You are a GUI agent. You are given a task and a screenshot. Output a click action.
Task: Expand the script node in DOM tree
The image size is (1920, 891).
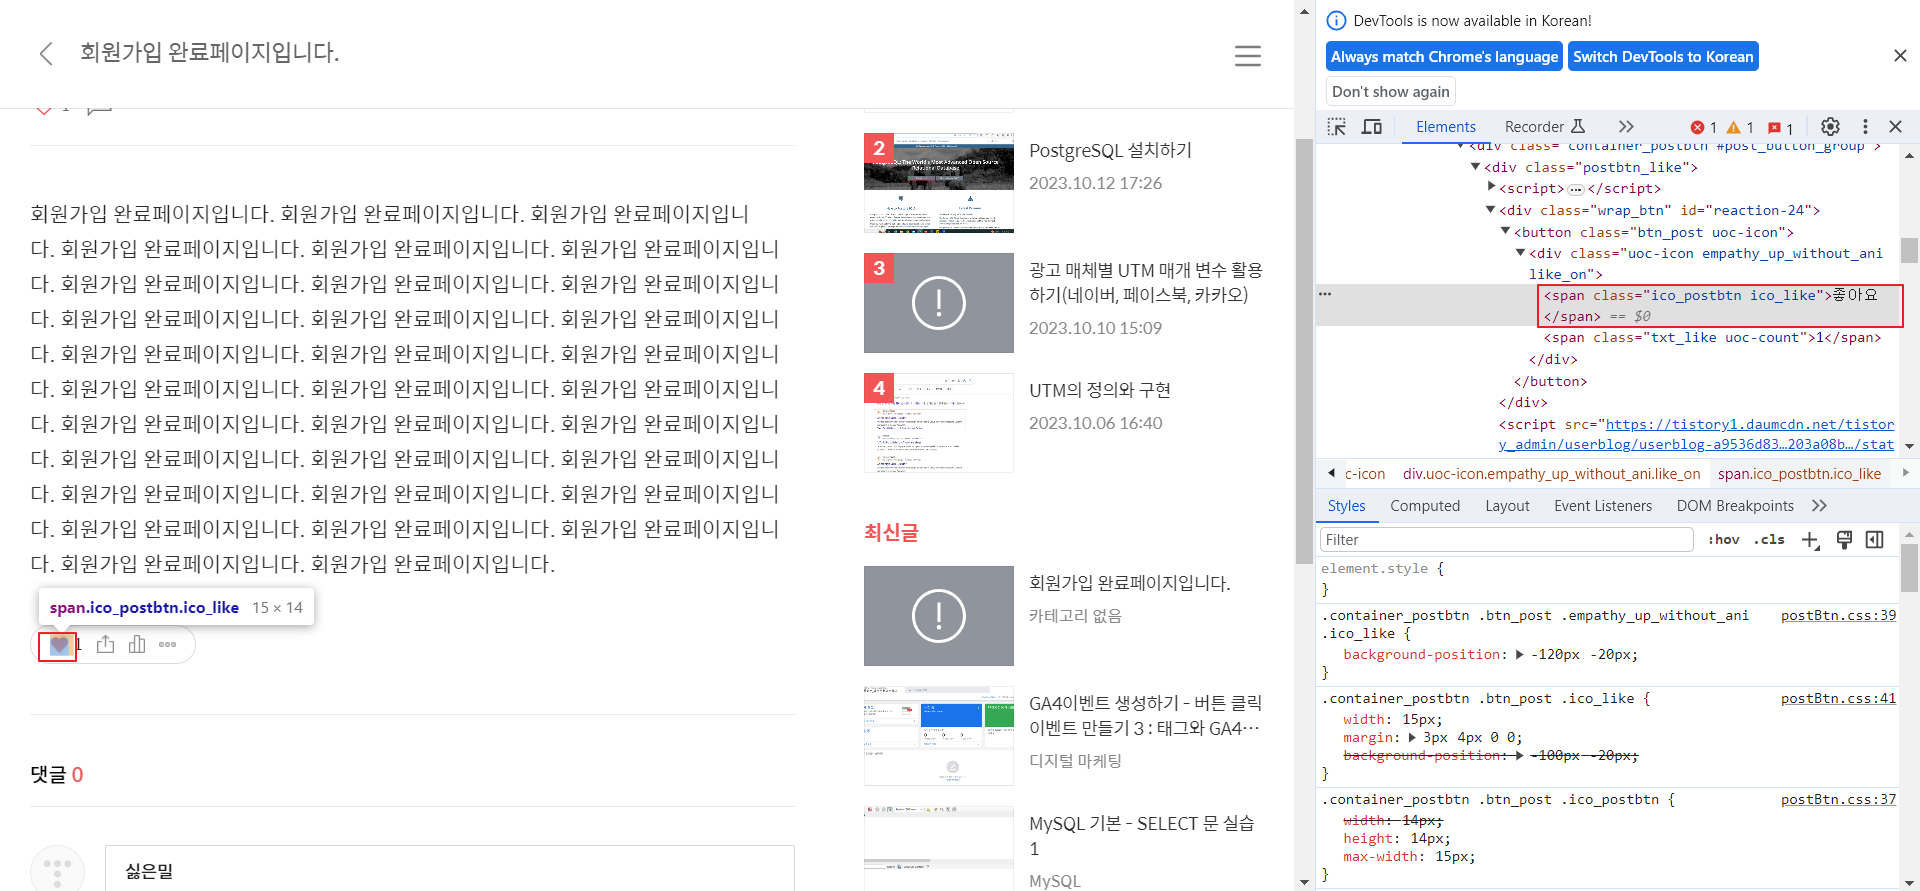click(1491, 187)
